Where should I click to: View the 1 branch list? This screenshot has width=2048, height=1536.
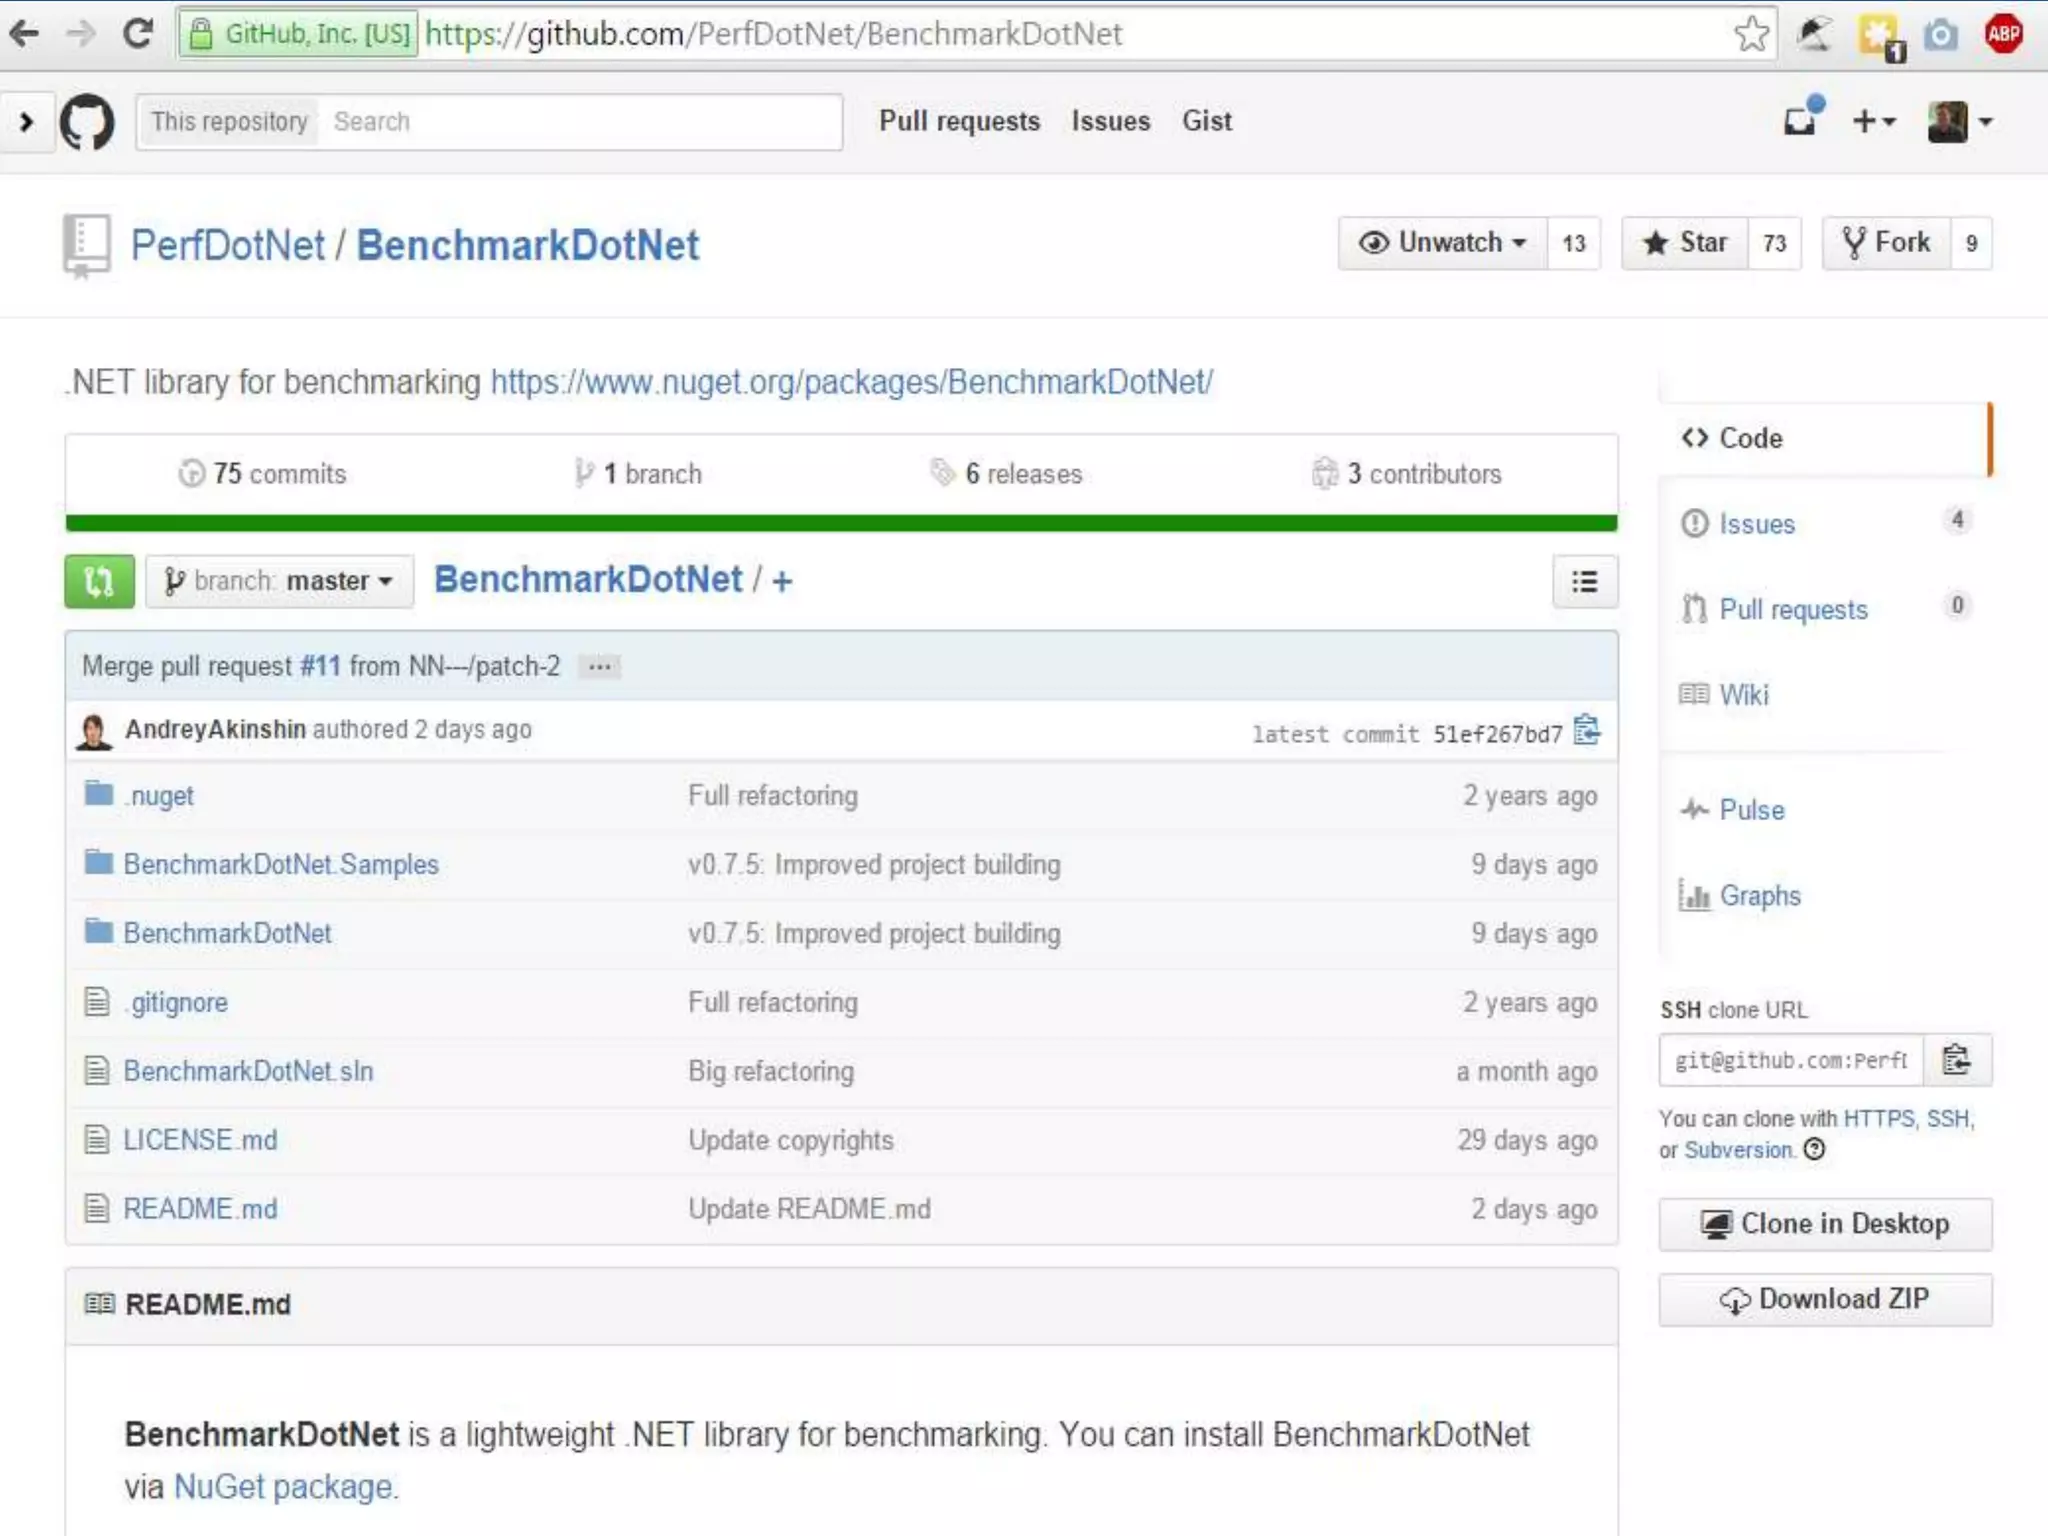[x=638, y=473]
